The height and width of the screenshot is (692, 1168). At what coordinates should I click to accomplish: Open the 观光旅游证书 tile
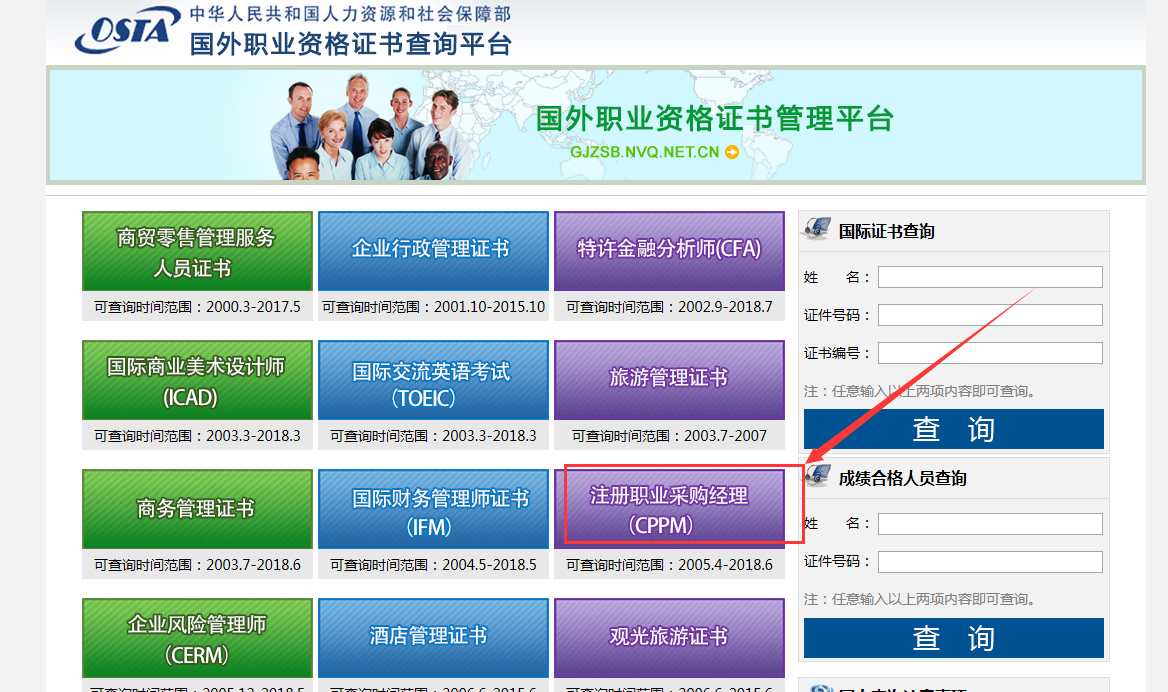pos(669,638)
